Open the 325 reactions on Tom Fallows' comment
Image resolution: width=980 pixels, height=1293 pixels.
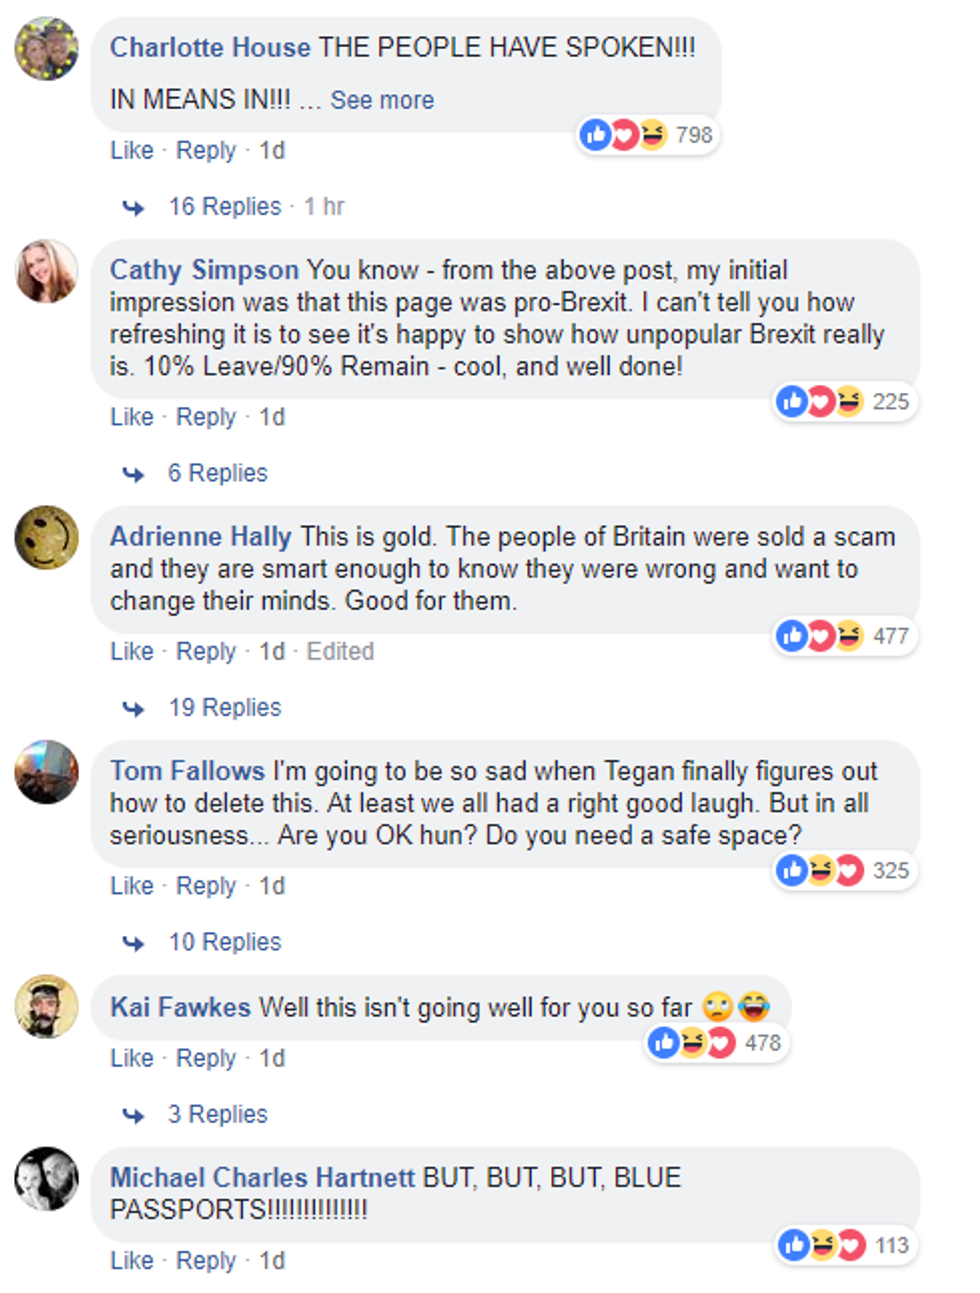[x=844, y=871]
